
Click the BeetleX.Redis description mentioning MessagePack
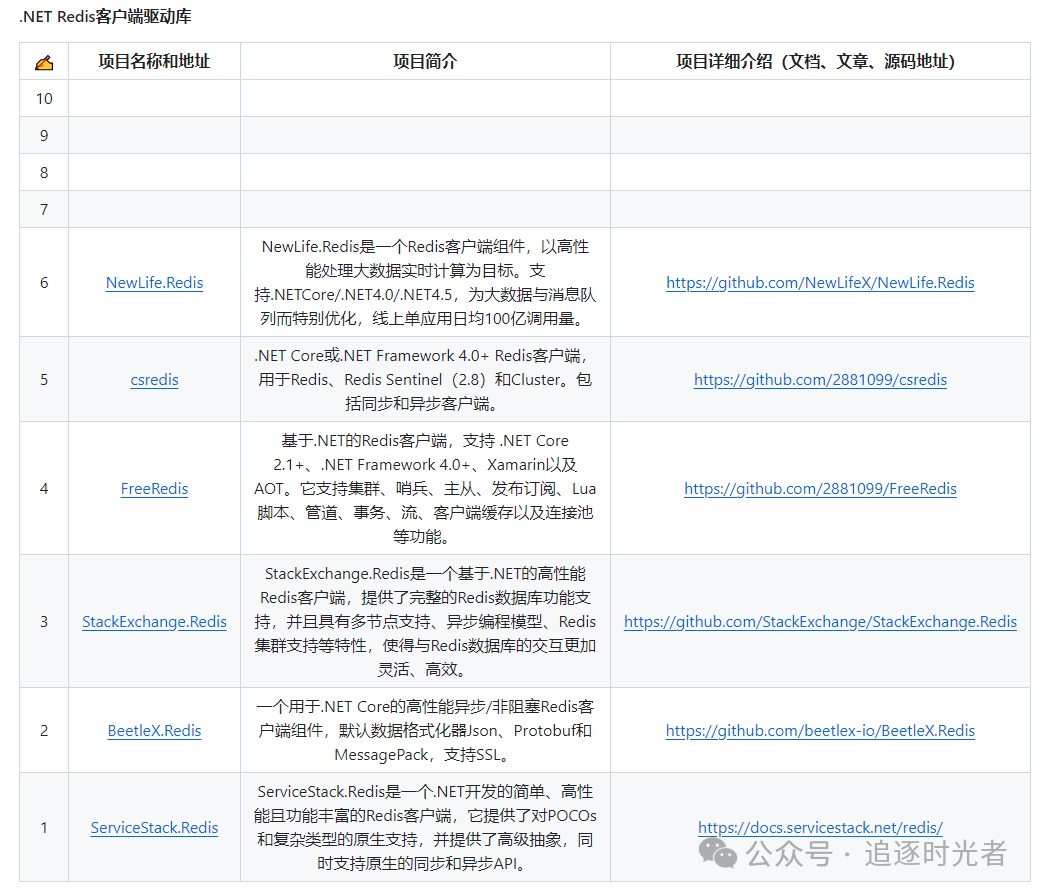pos(426,731)
